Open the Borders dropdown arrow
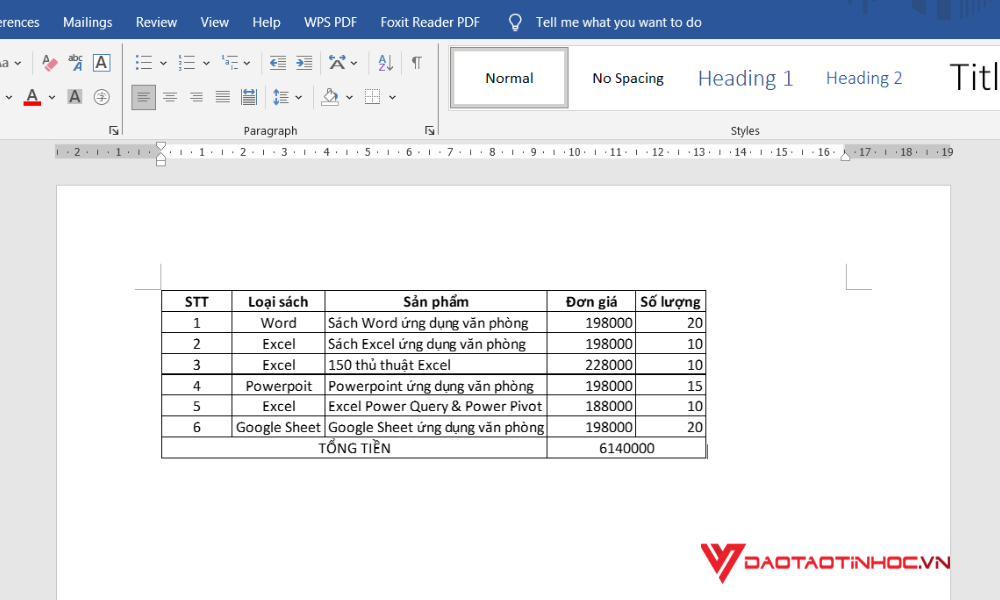 (x=391, y=97)
